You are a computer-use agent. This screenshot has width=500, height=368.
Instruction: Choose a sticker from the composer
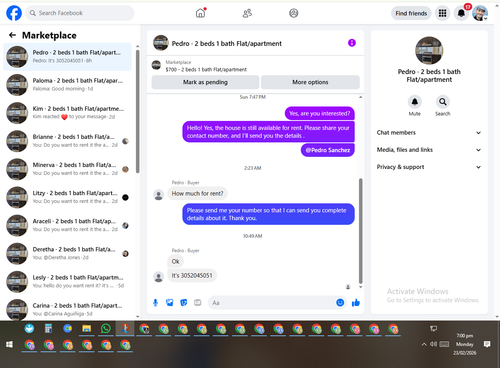(x=183, y=303)
